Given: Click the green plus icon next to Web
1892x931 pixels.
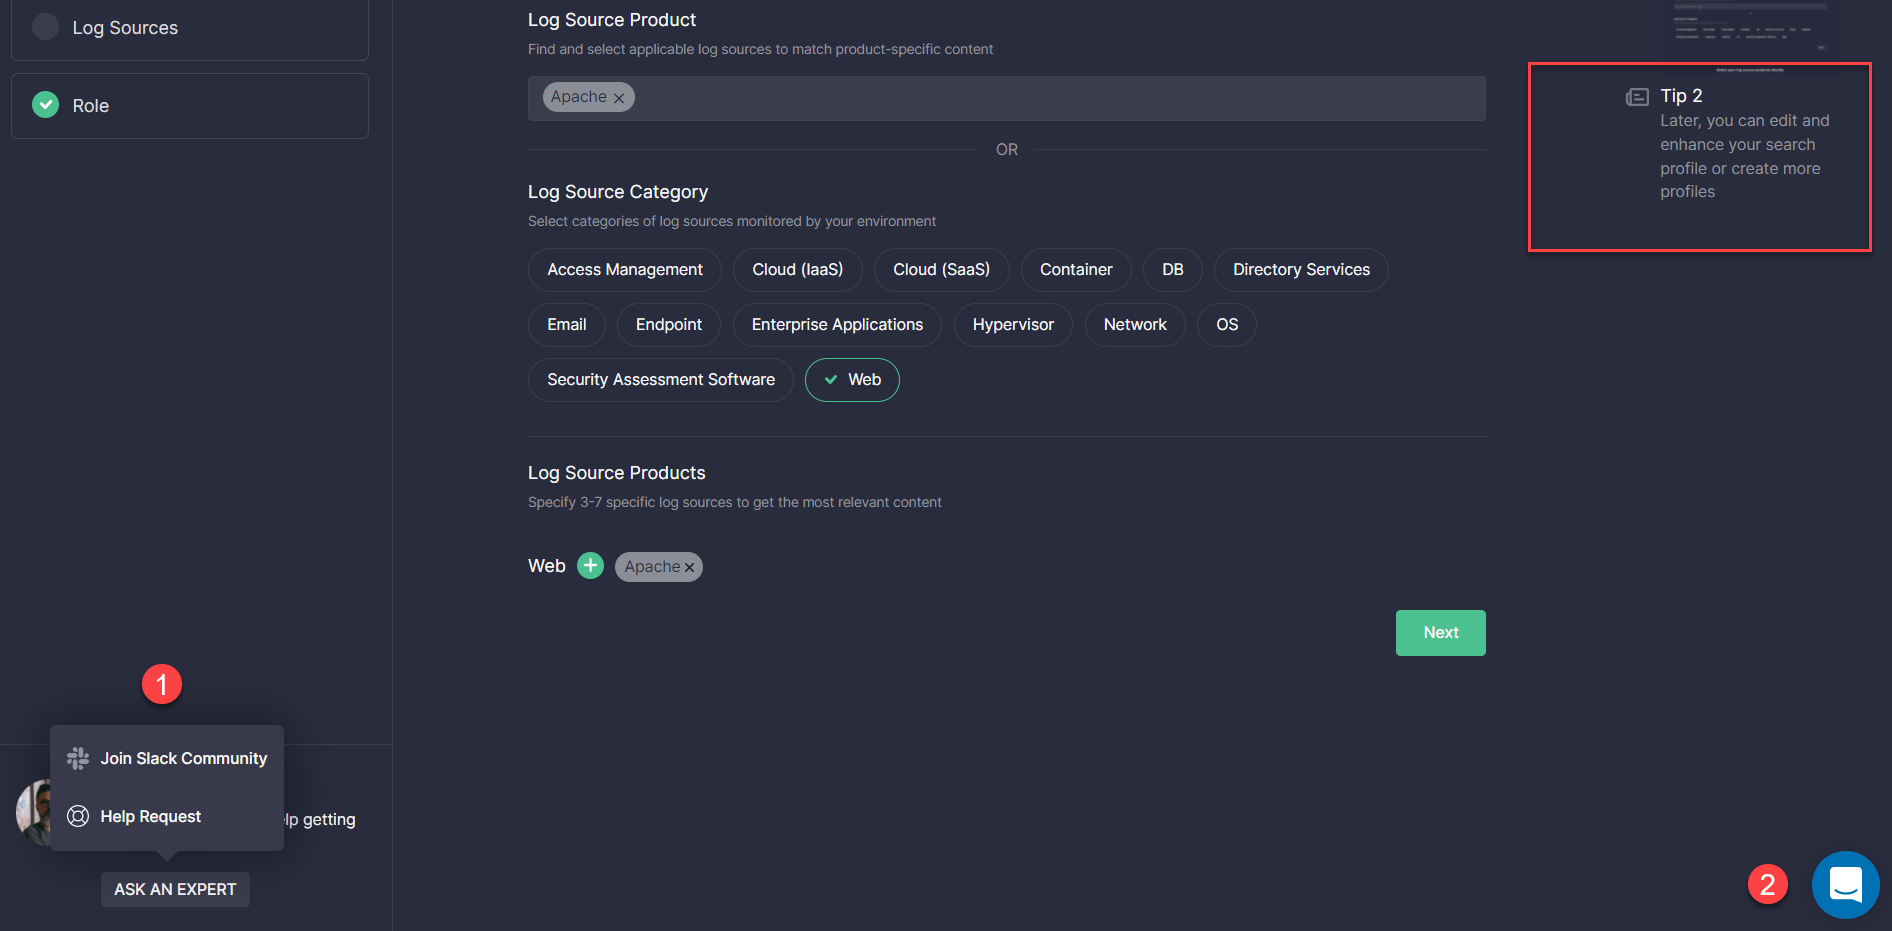Looking at the screenshot, I should pyautogui.click(x=591, y=566).
